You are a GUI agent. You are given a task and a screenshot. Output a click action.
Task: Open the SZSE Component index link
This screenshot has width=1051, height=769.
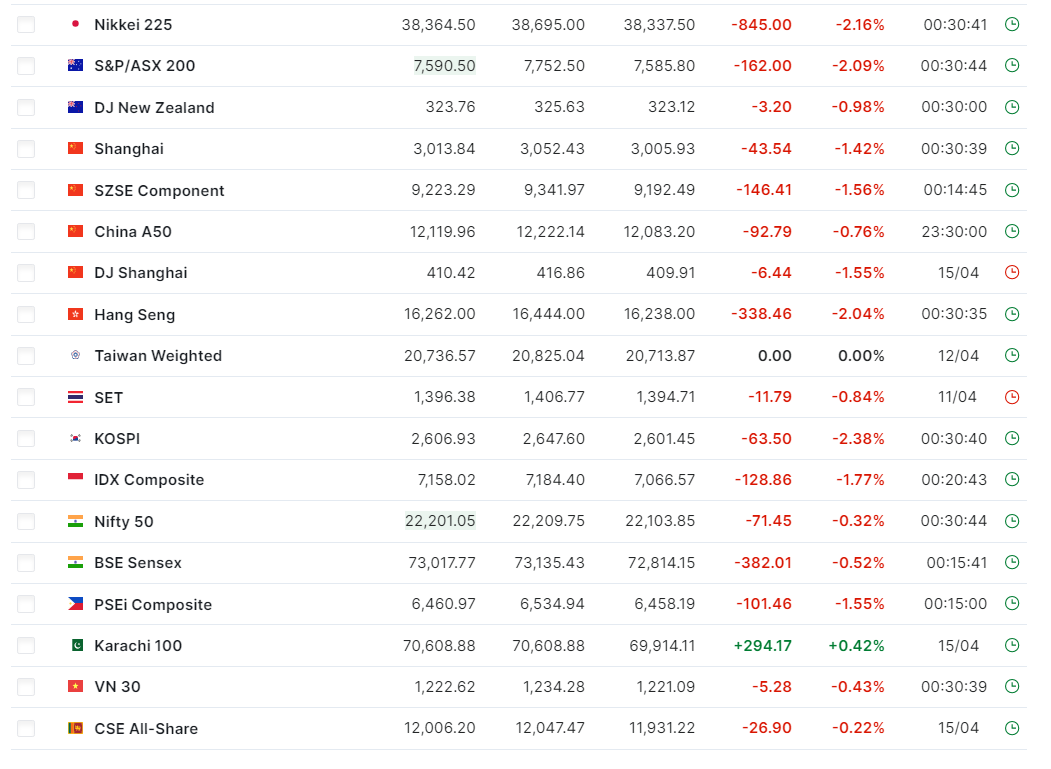pyautogui.click(x=159, y=191)
